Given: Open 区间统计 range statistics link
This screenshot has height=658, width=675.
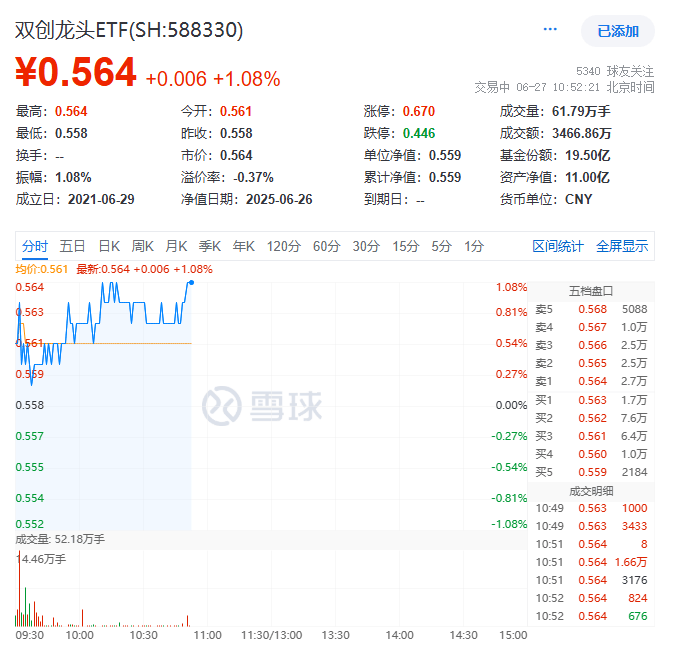Looking at the screenshot, I should click(x=558, y=246).
